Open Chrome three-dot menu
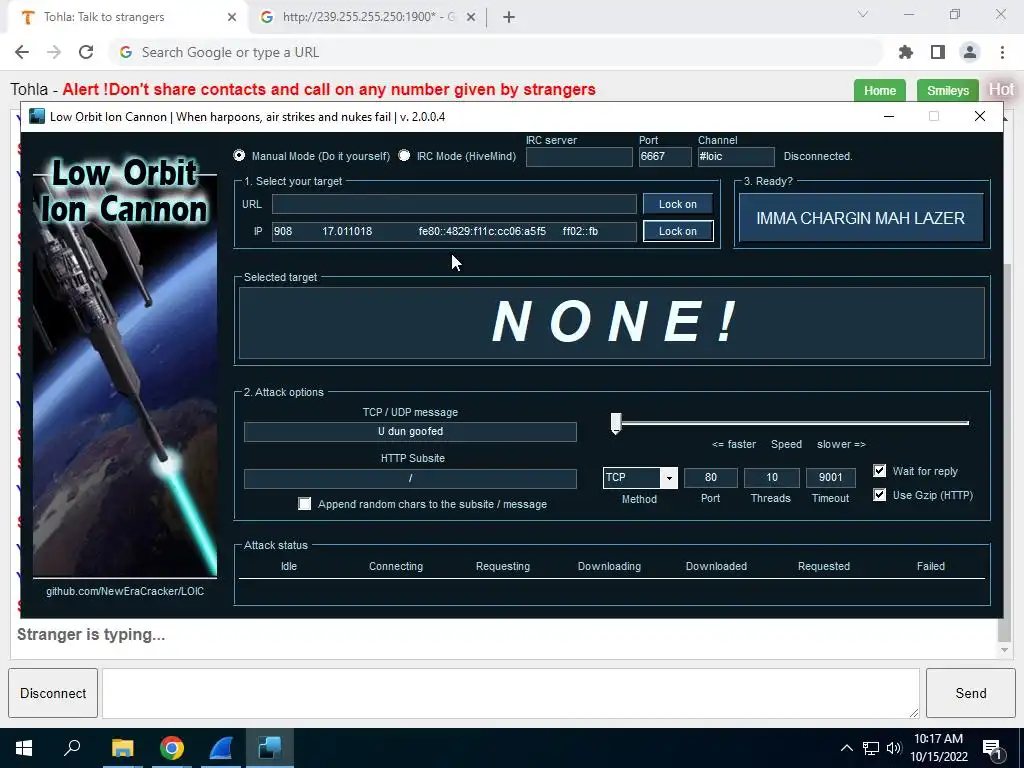Image resolution: width=1024 pixels, height=768 pixels. pyautogui.click(x=1002, y=52)
